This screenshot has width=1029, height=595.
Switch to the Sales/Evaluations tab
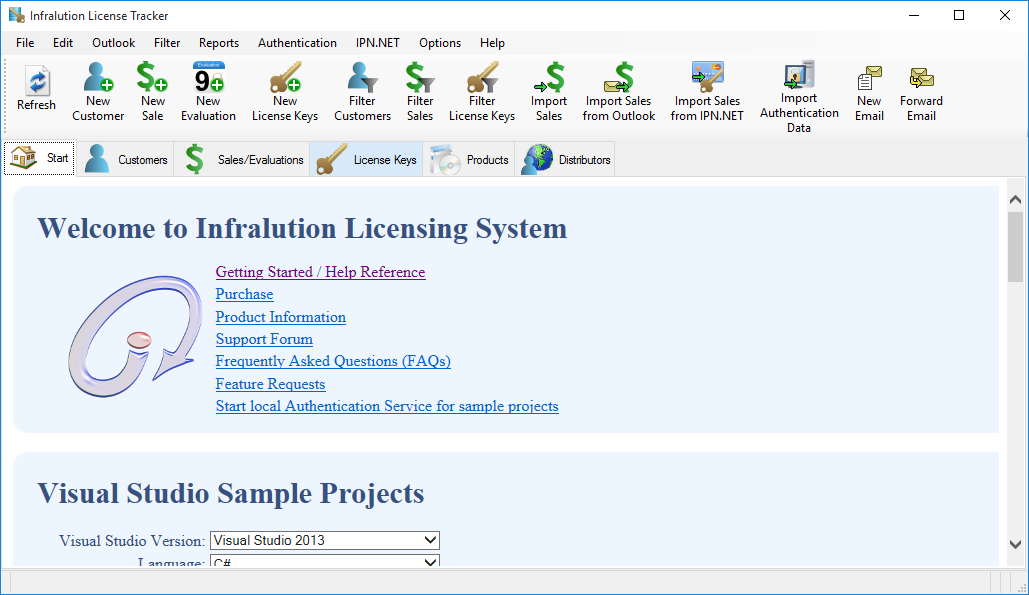241,158
